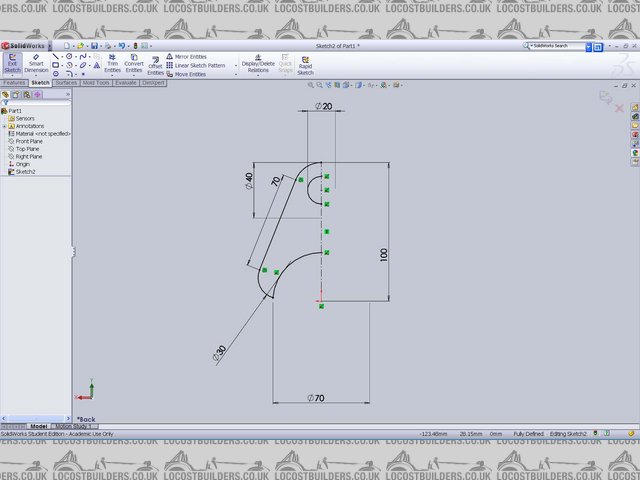Click in the SolidWorks Search box
Screen dimensions: 640x480
pos(556,46)
